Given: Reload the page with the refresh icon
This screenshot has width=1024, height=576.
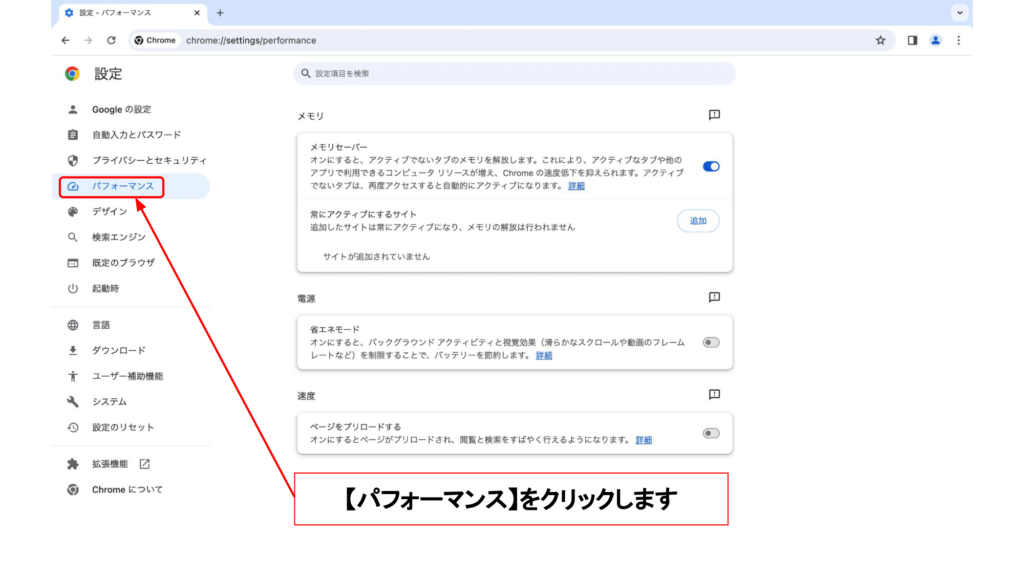Looking at the screenshot, I should 111,40.
